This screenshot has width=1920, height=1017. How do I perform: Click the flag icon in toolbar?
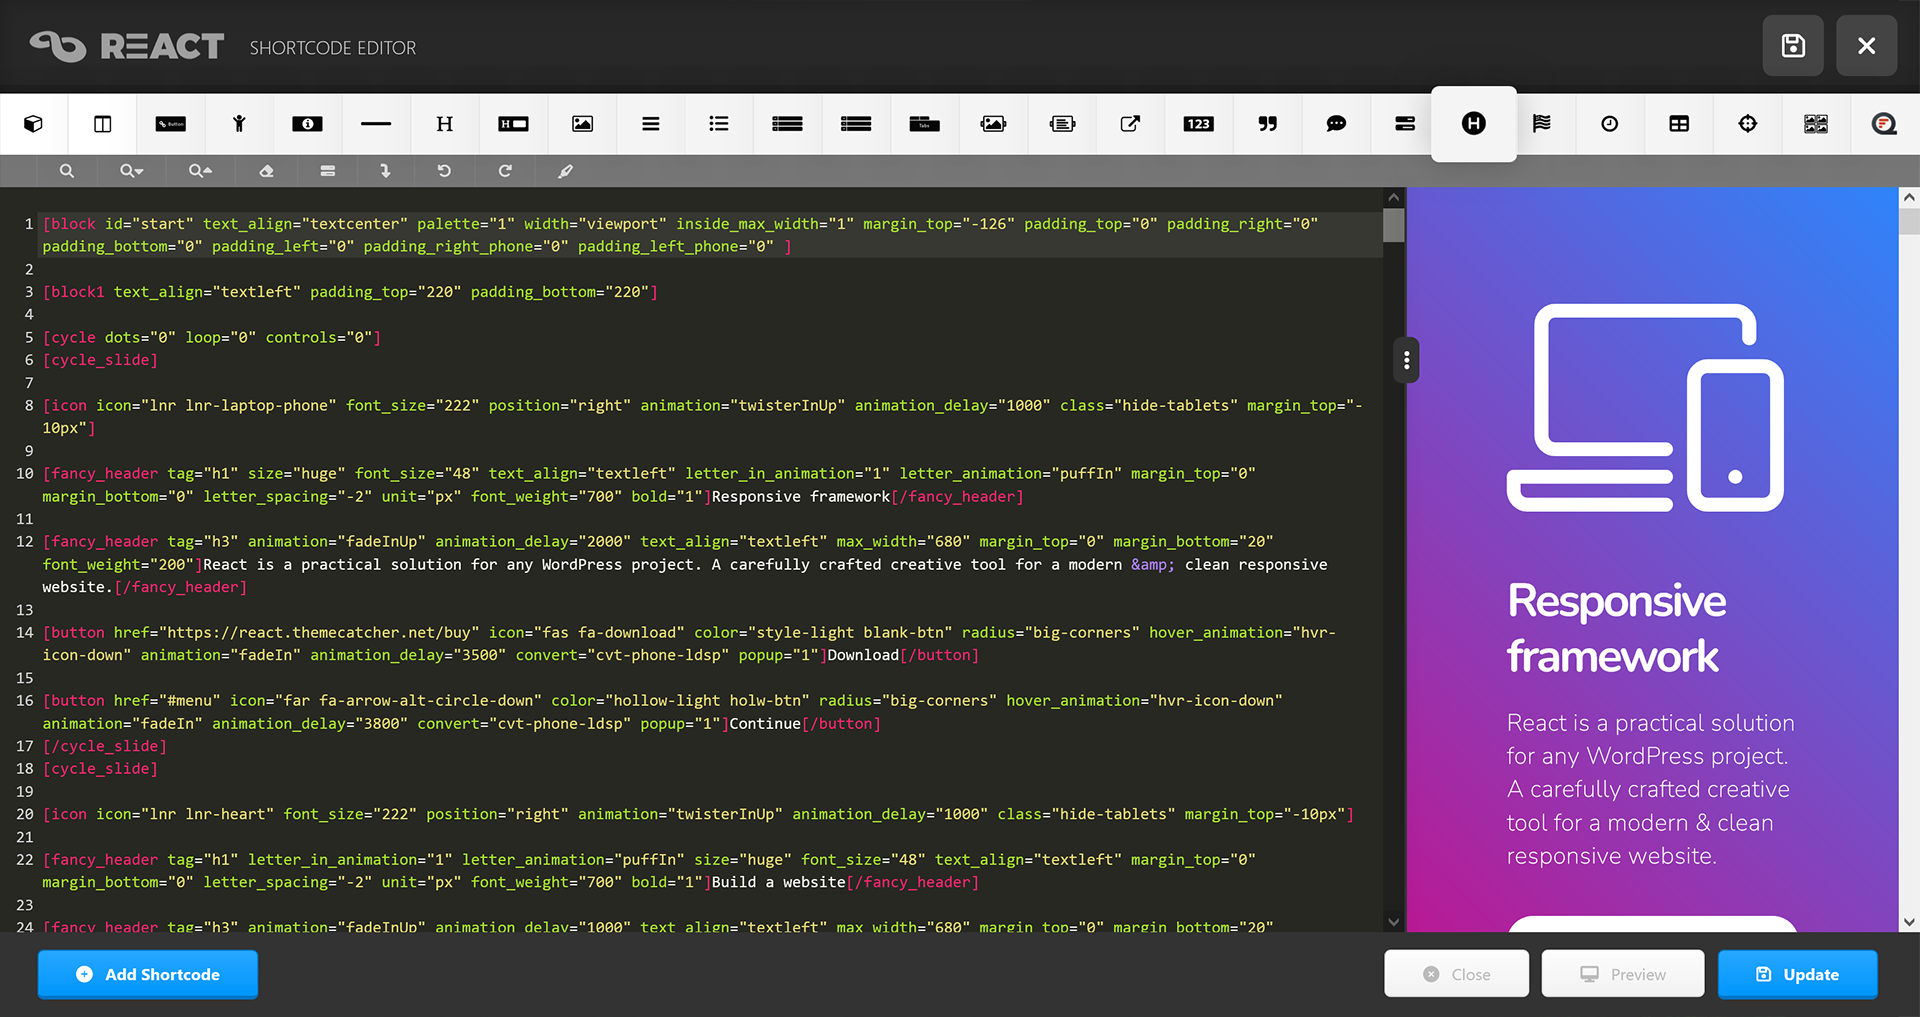pos(1542,124)
